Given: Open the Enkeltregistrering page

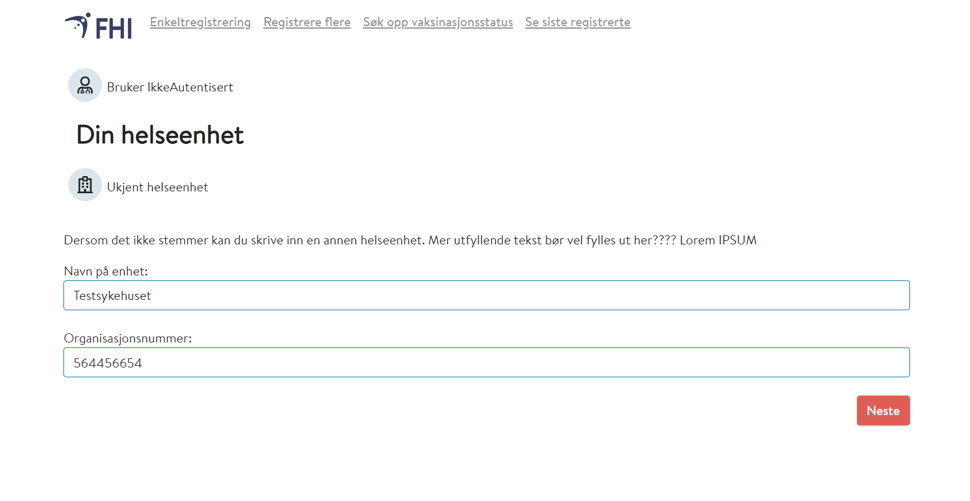Looking at the screenshot, I should 200,22.
